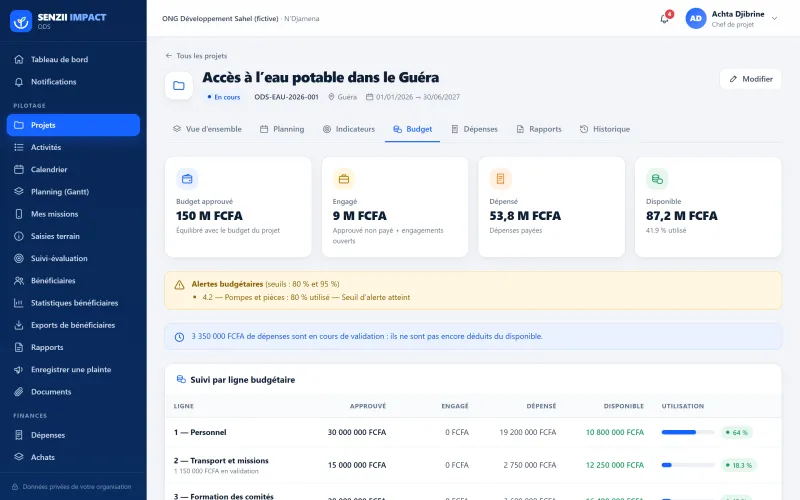800x500 pixels.
Task: Click the briefcase icon on Engagé card
Action: point(344,179)
